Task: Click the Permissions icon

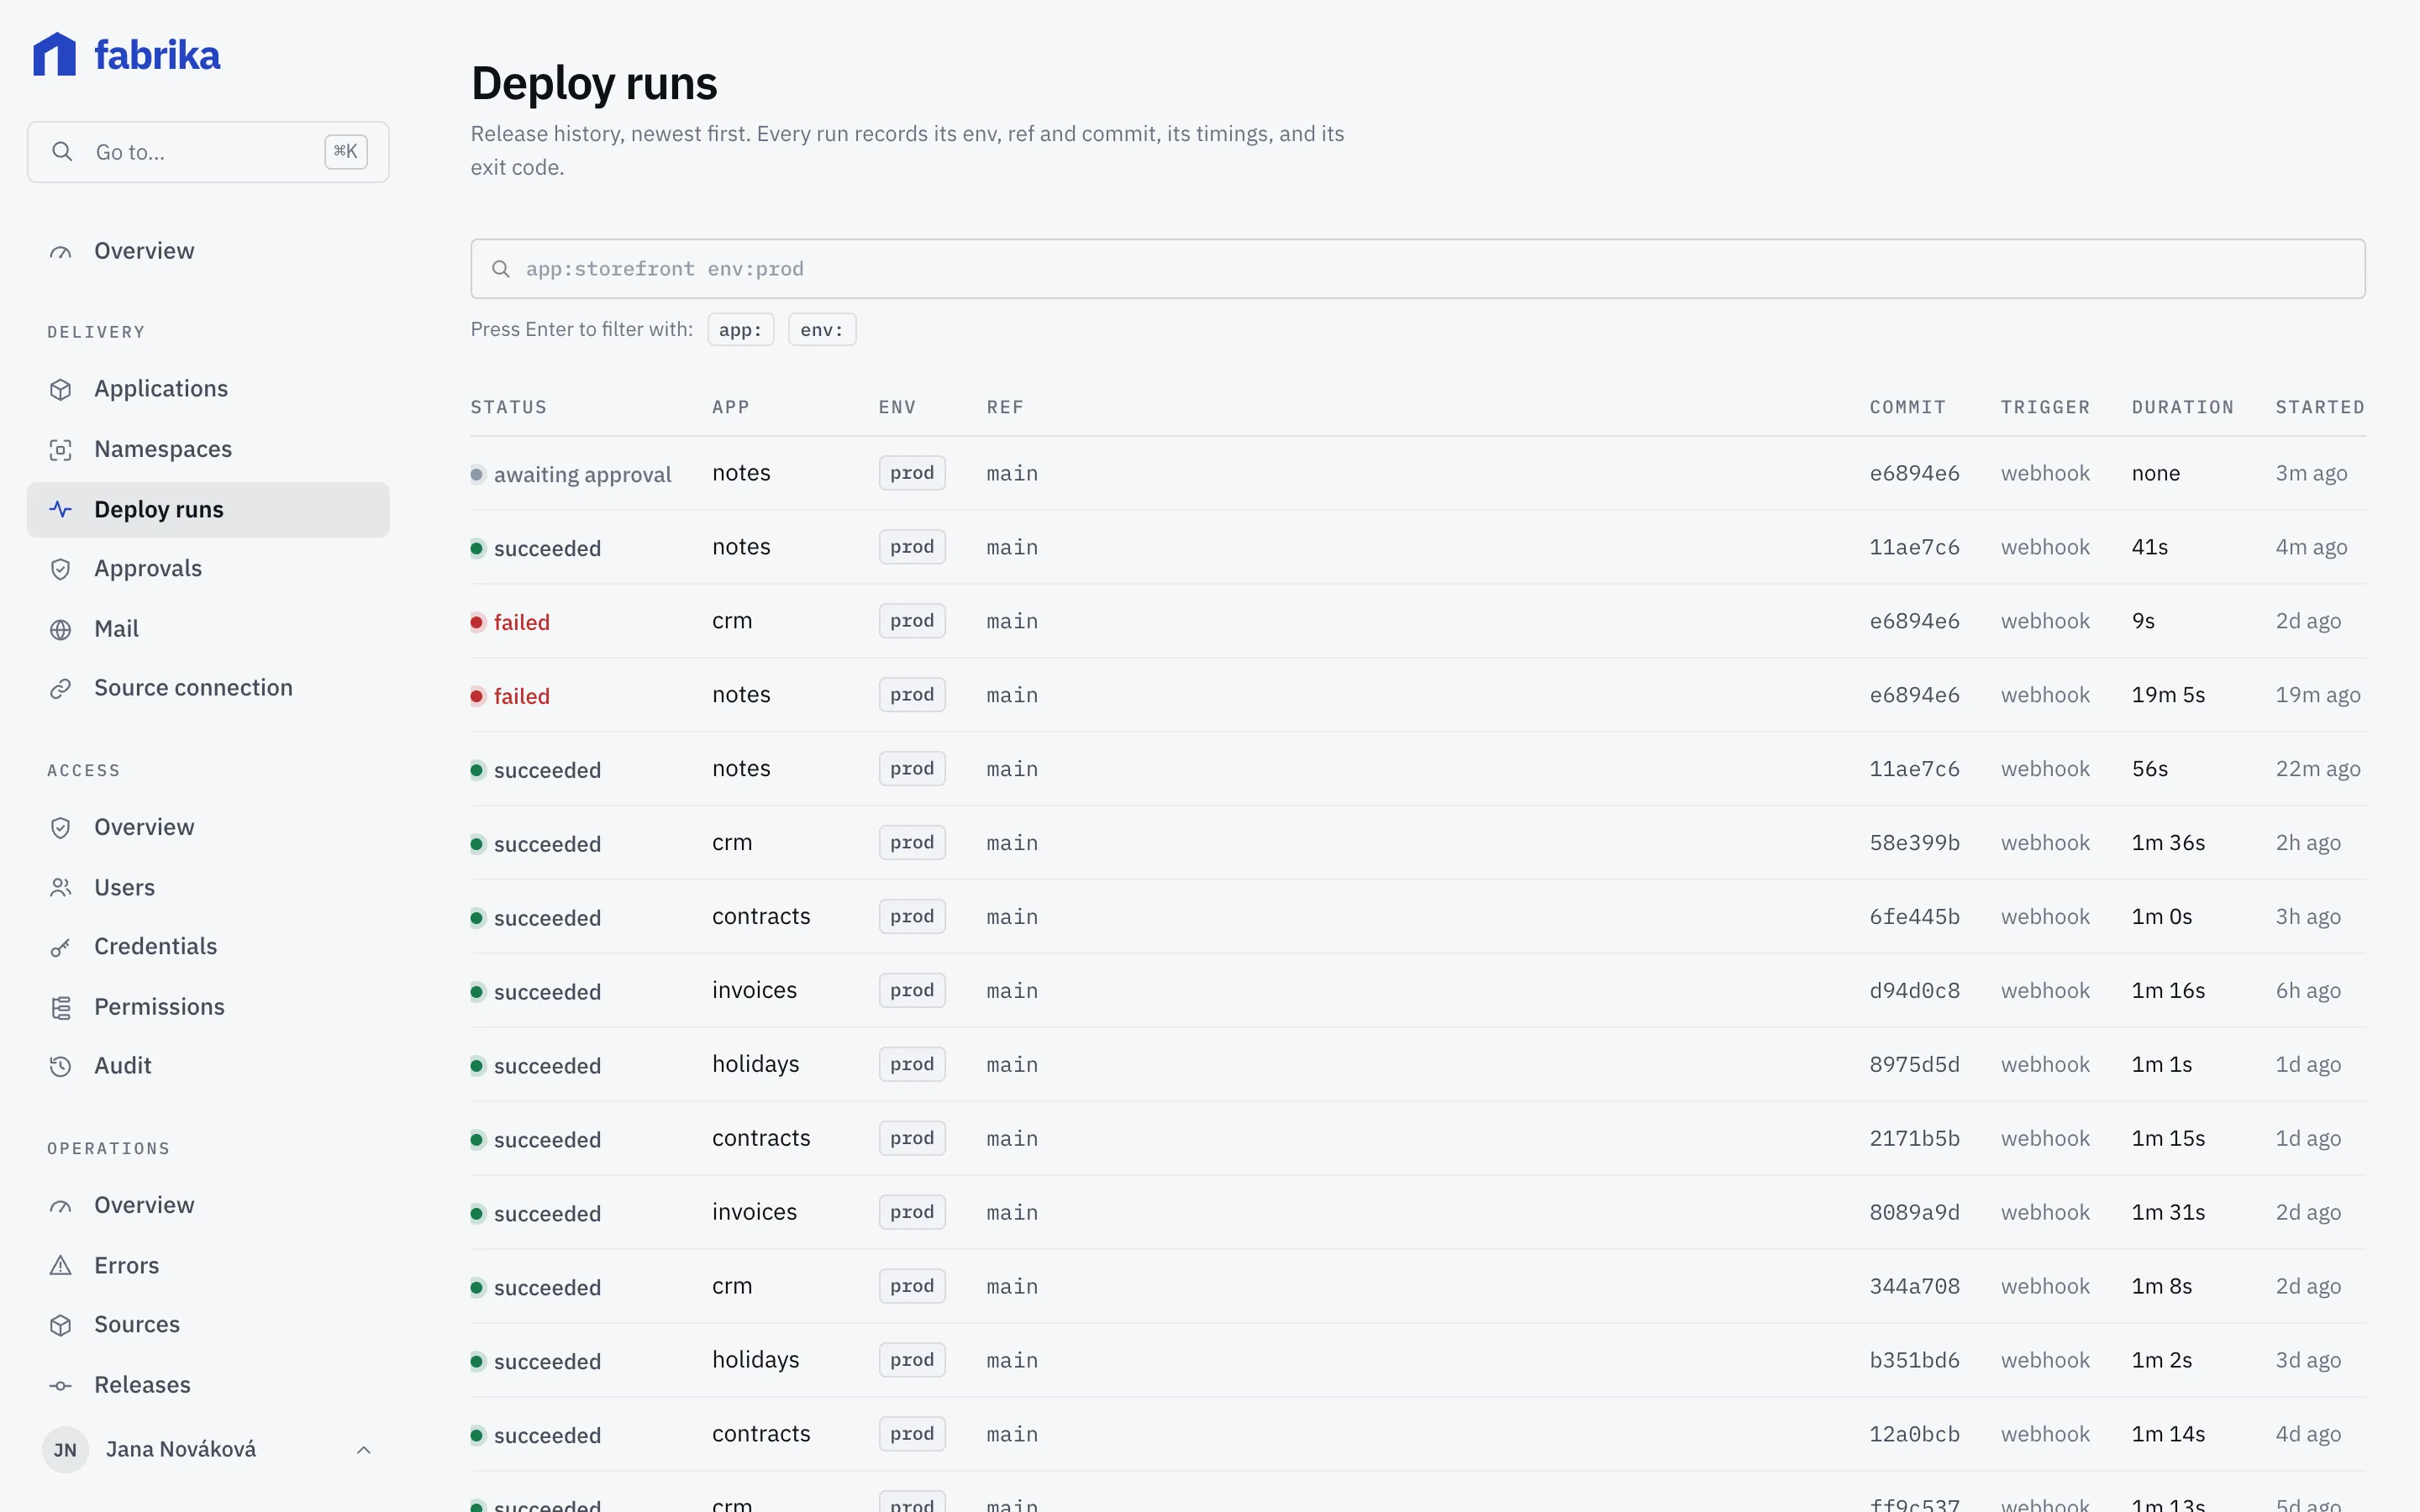Action: click(x=61, y=1007)
